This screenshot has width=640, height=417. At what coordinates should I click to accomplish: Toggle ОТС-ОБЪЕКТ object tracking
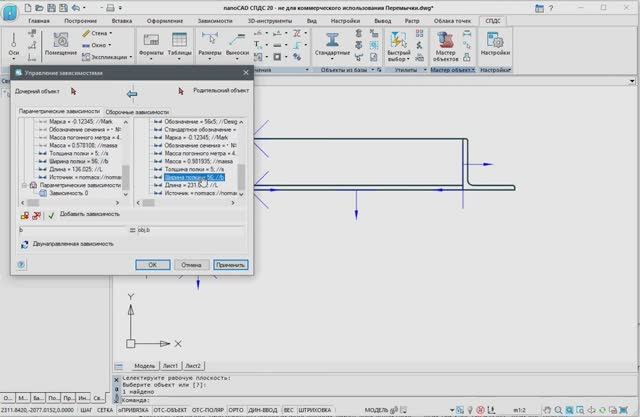pos(170,410)
